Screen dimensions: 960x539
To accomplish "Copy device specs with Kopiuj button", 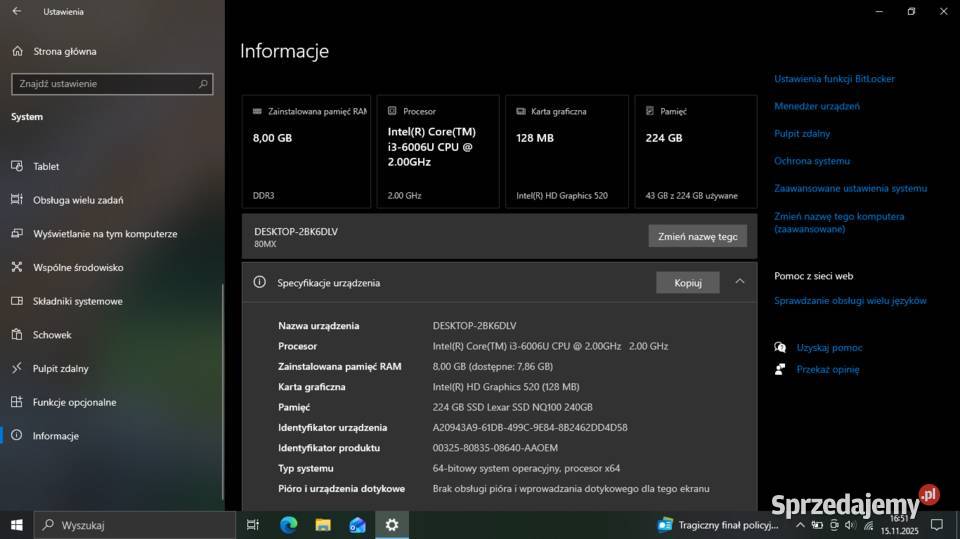I will pos(688,282).
